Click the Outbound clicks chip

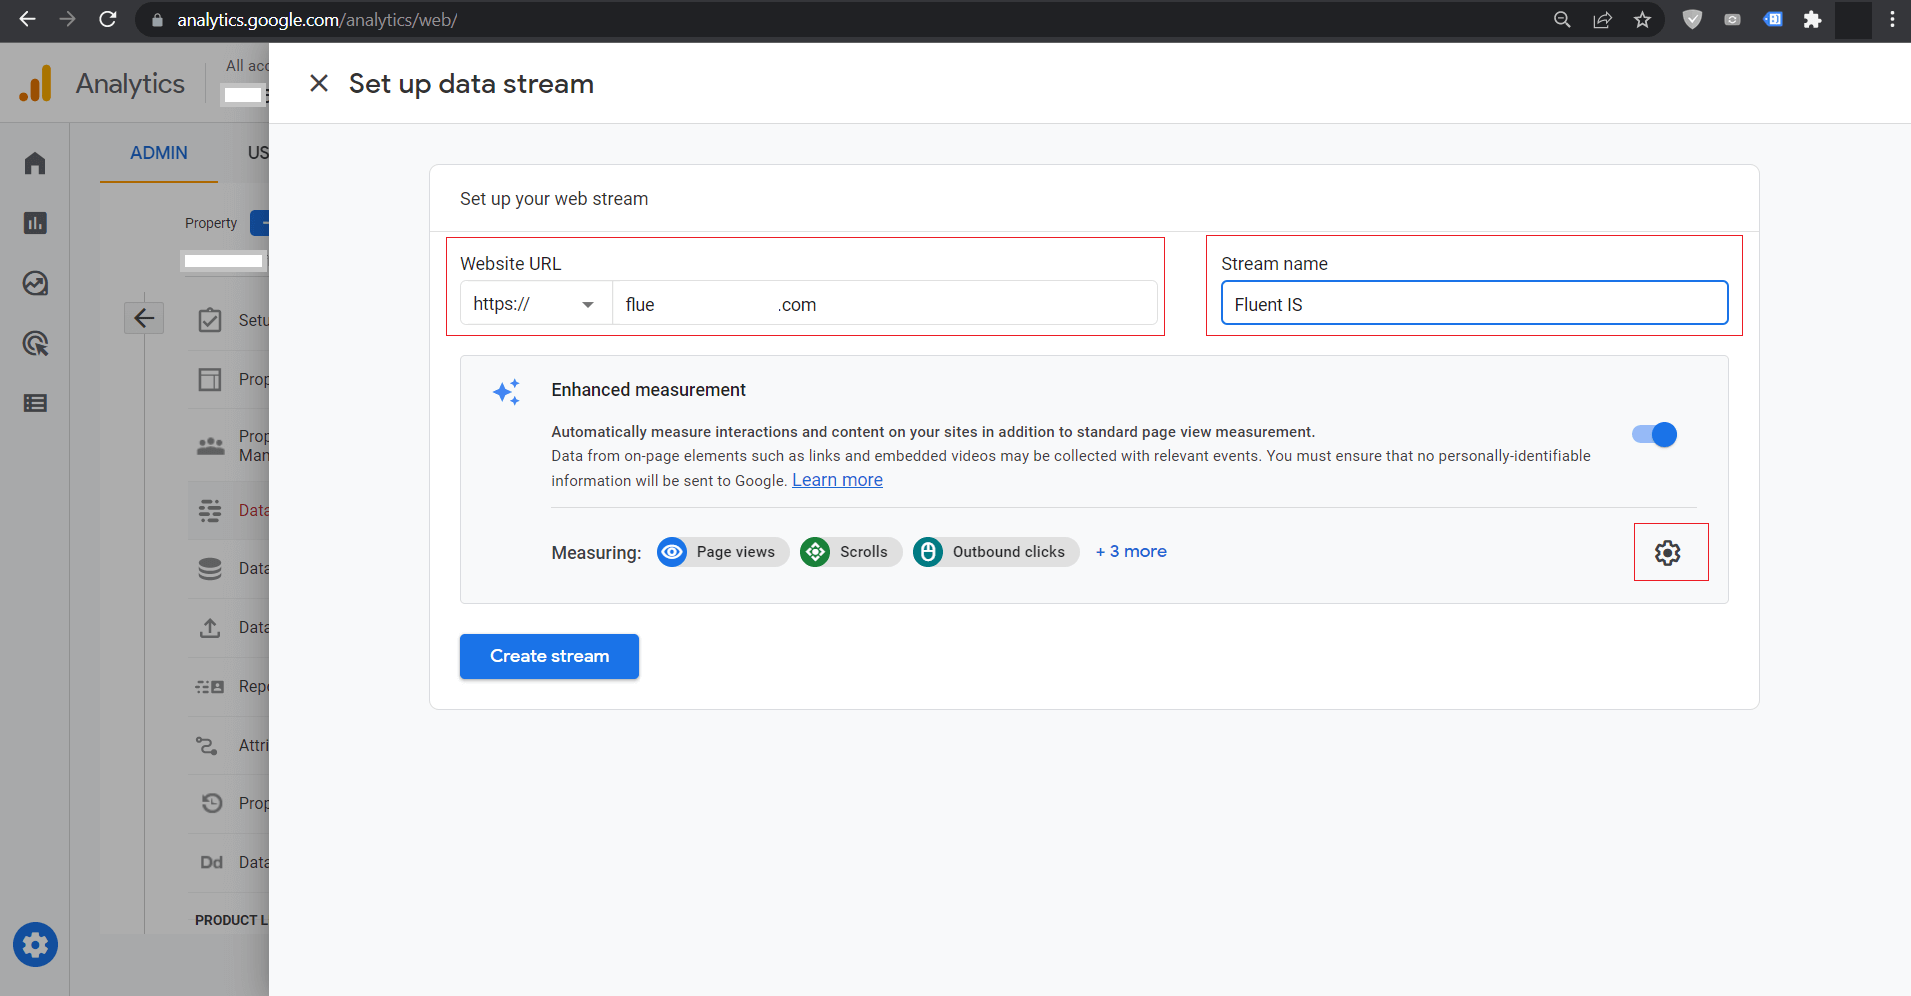pos(995,552)
